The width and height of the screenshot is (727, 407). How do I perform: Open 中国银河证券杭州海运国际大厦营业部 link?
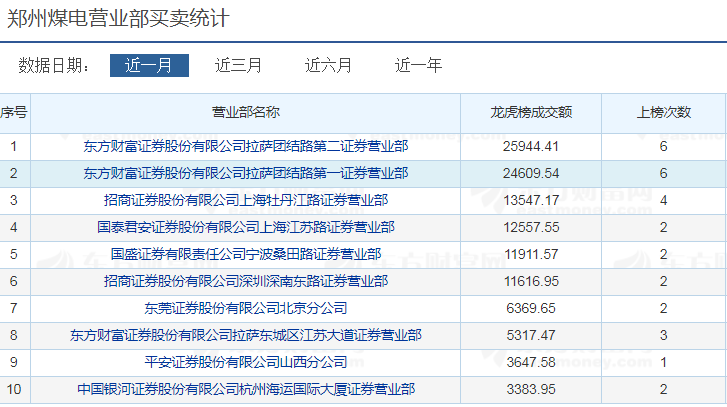(x=246, y=389)
